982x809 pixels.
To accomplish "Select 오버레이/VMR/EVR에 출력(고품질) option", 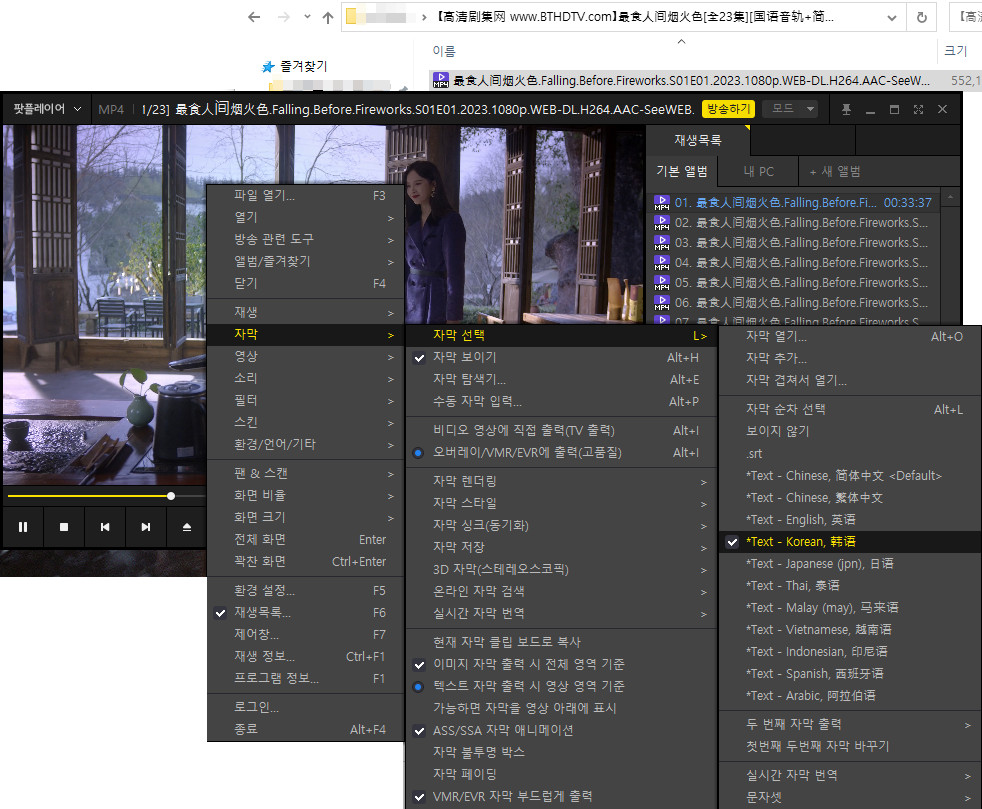I will pos(561,453).
